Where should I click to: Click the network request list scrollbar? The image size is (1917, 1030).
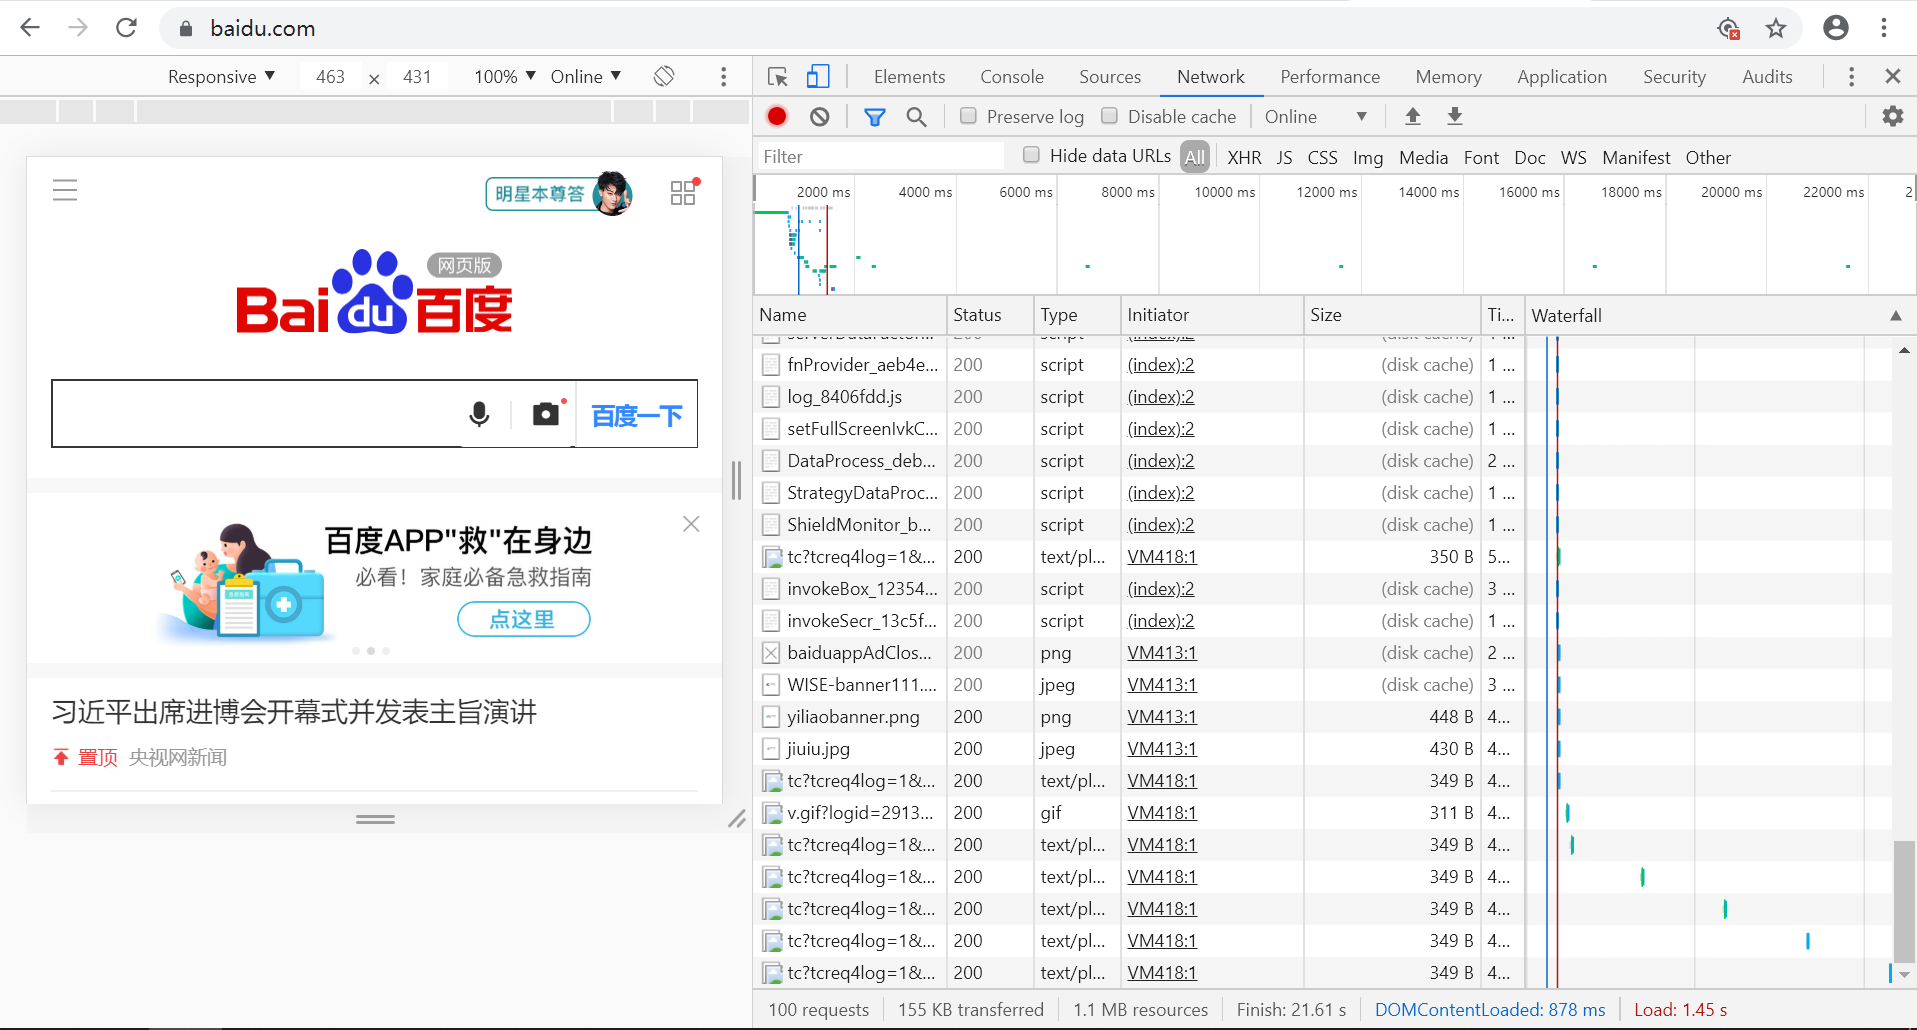click(x=1904, y=900)
